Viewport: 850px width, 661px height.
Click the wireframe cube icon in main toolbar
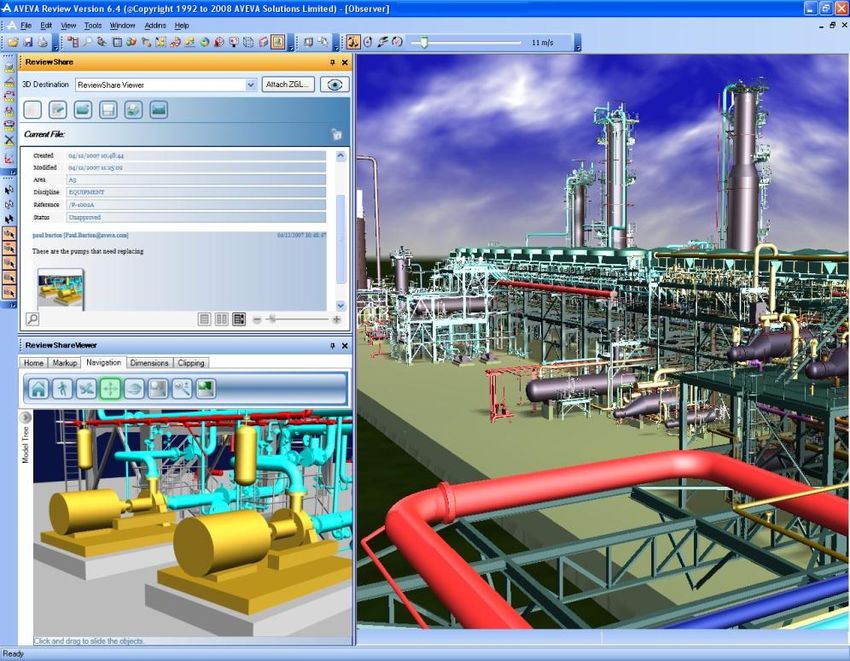(248, 42)
